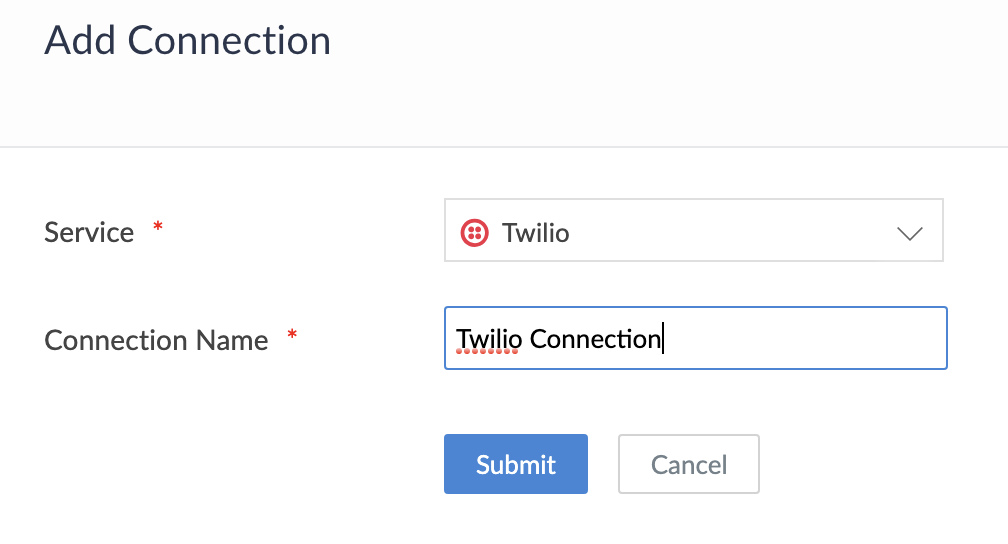Click the "Service" field label

[x=89, y=232]
